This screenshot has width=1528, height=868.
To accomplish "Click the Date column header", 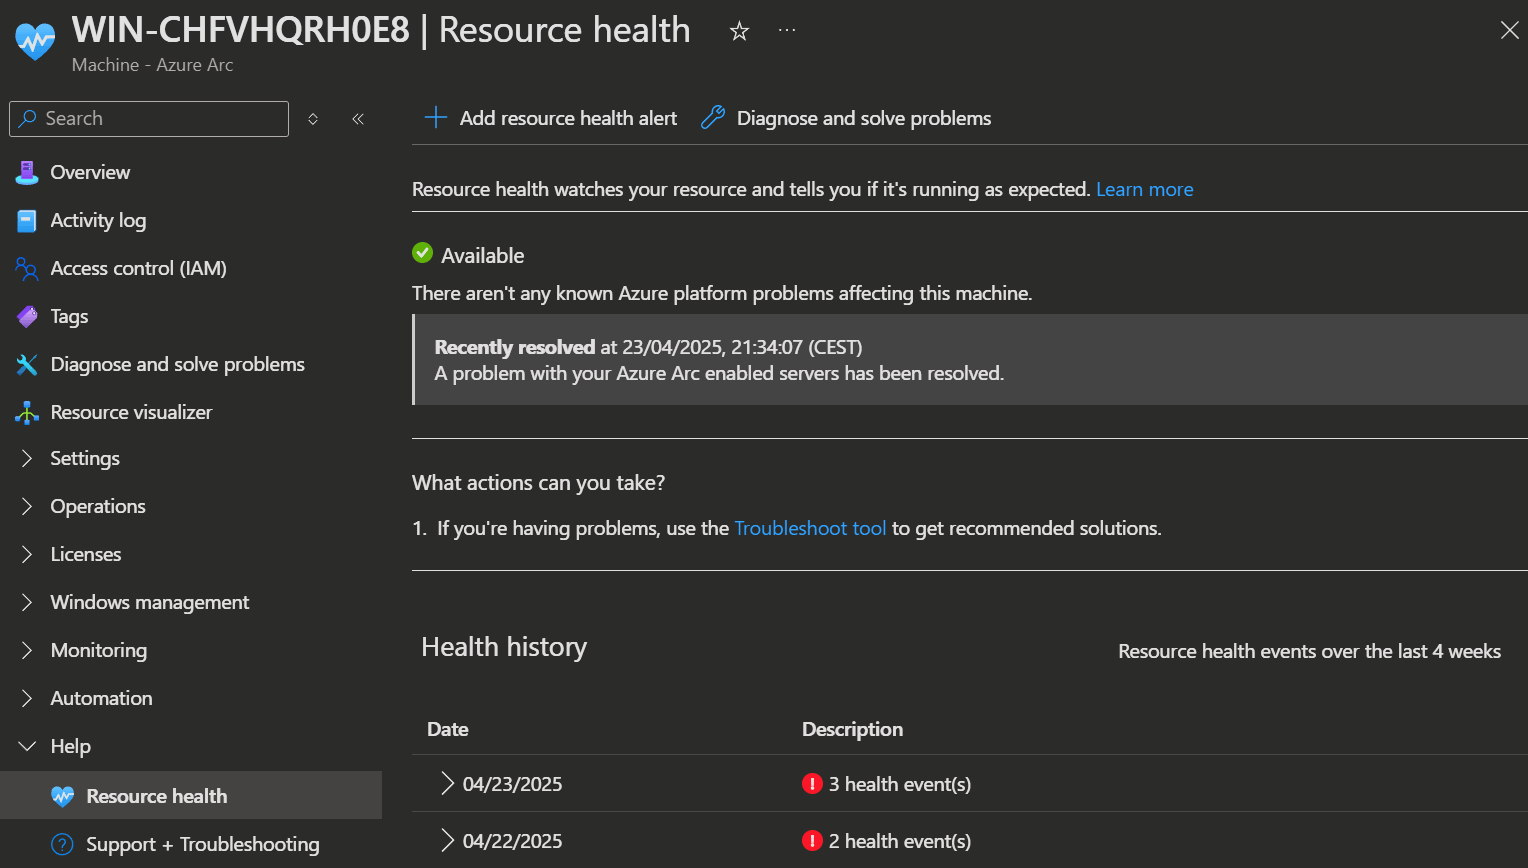I will [x=448, y=729].
